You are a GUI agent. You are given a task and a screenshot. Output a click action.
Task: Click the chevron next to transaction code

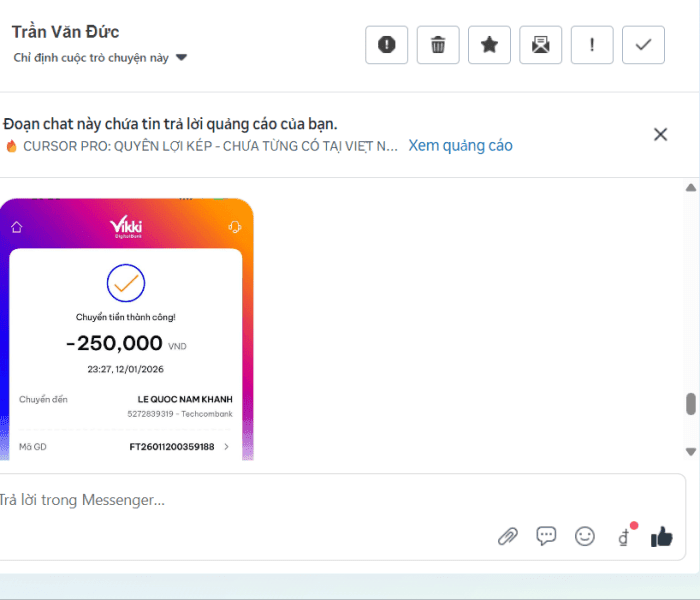[226, 447]
